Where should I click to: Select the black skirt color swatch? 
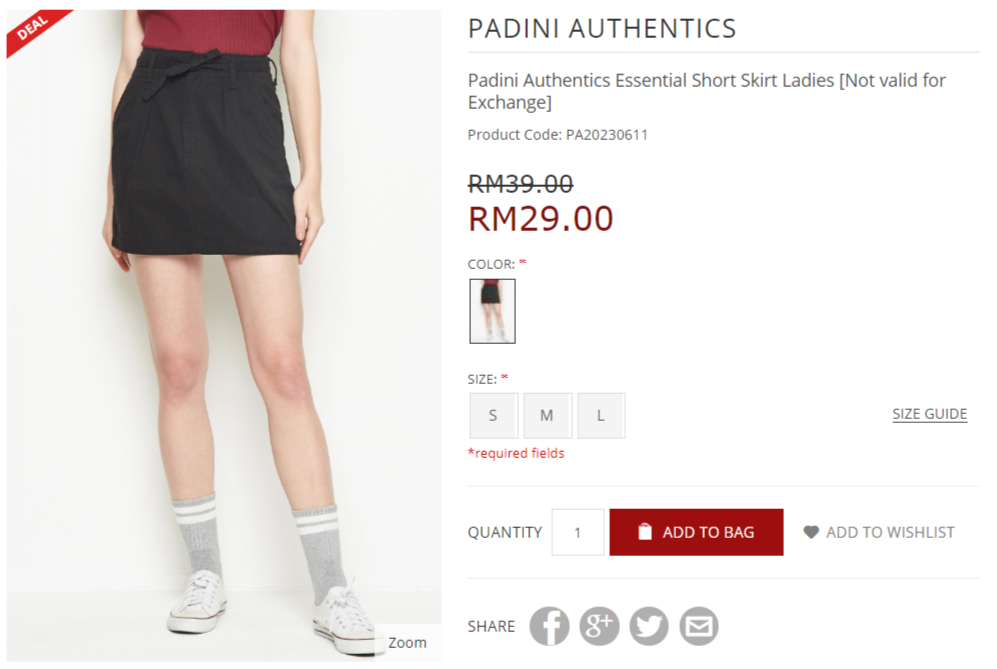492,311
